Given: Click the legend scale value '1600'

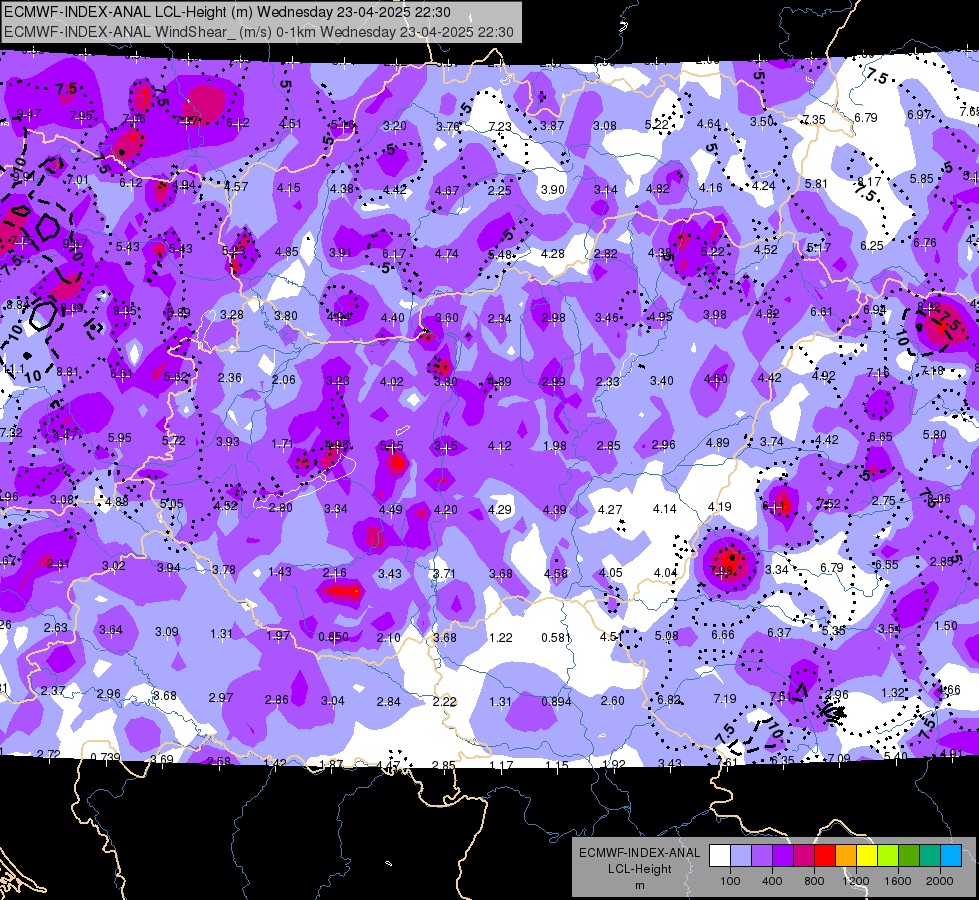Looking at the screenshot, I should pos(898,881).
